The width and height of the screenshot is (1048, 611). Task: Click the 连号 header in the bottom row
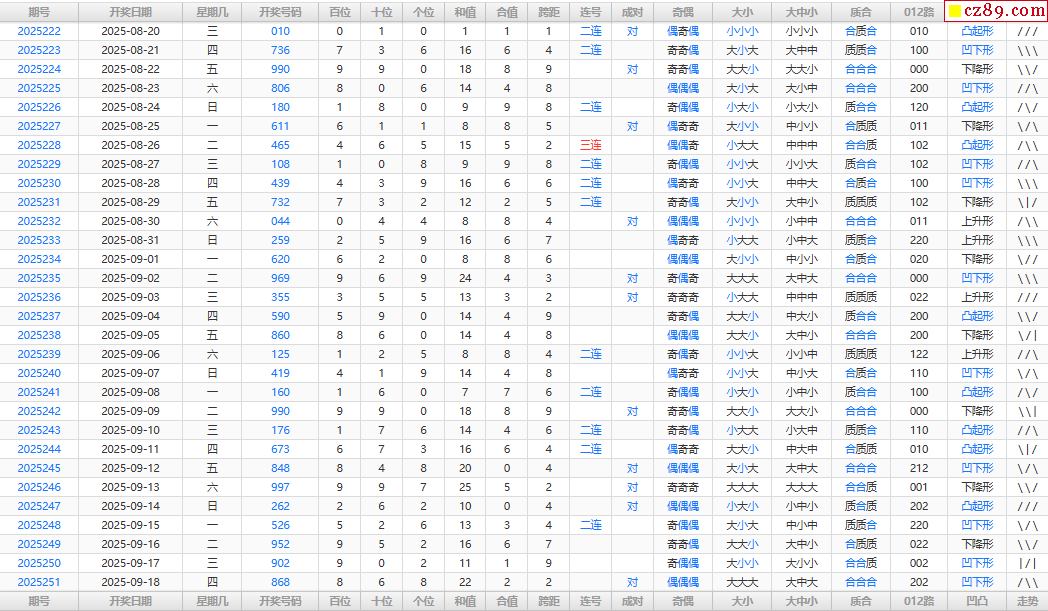pyautogui.click(x=591, y=602)
